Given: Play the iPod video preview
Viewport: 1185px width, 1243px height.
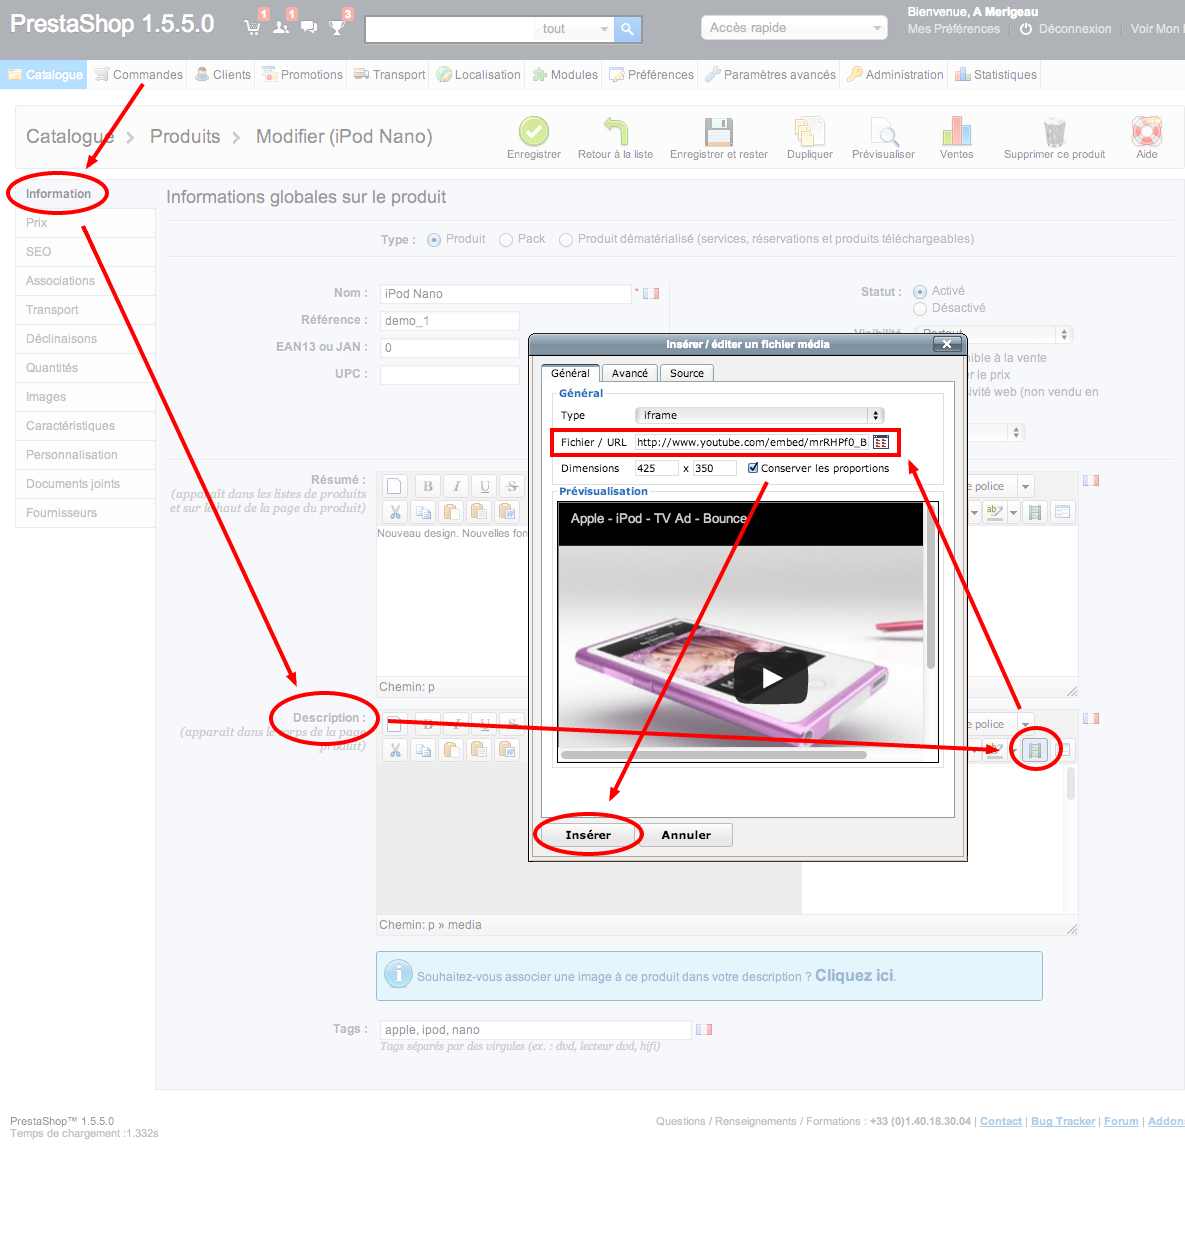Looking at the screenshot, I should [770, 678].
